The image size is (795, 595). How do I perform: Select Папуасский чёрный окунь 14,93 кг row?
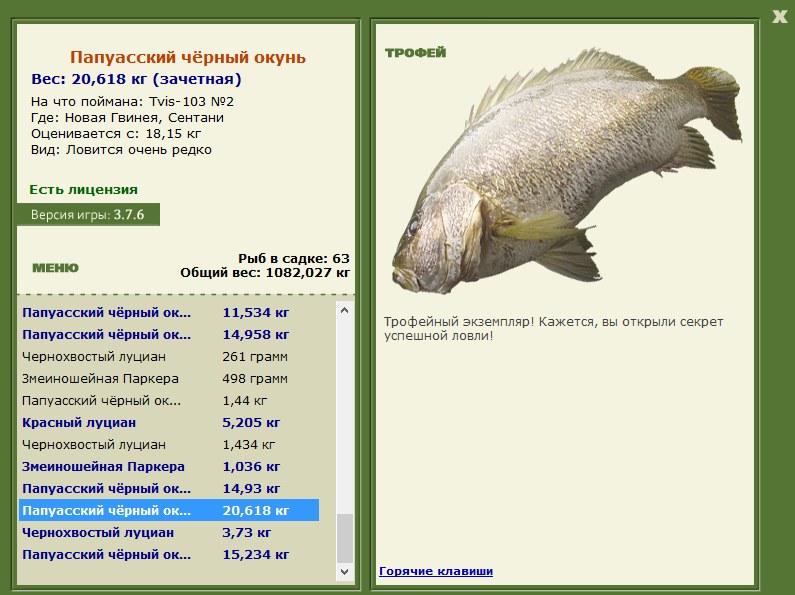[x=169, y=489]
